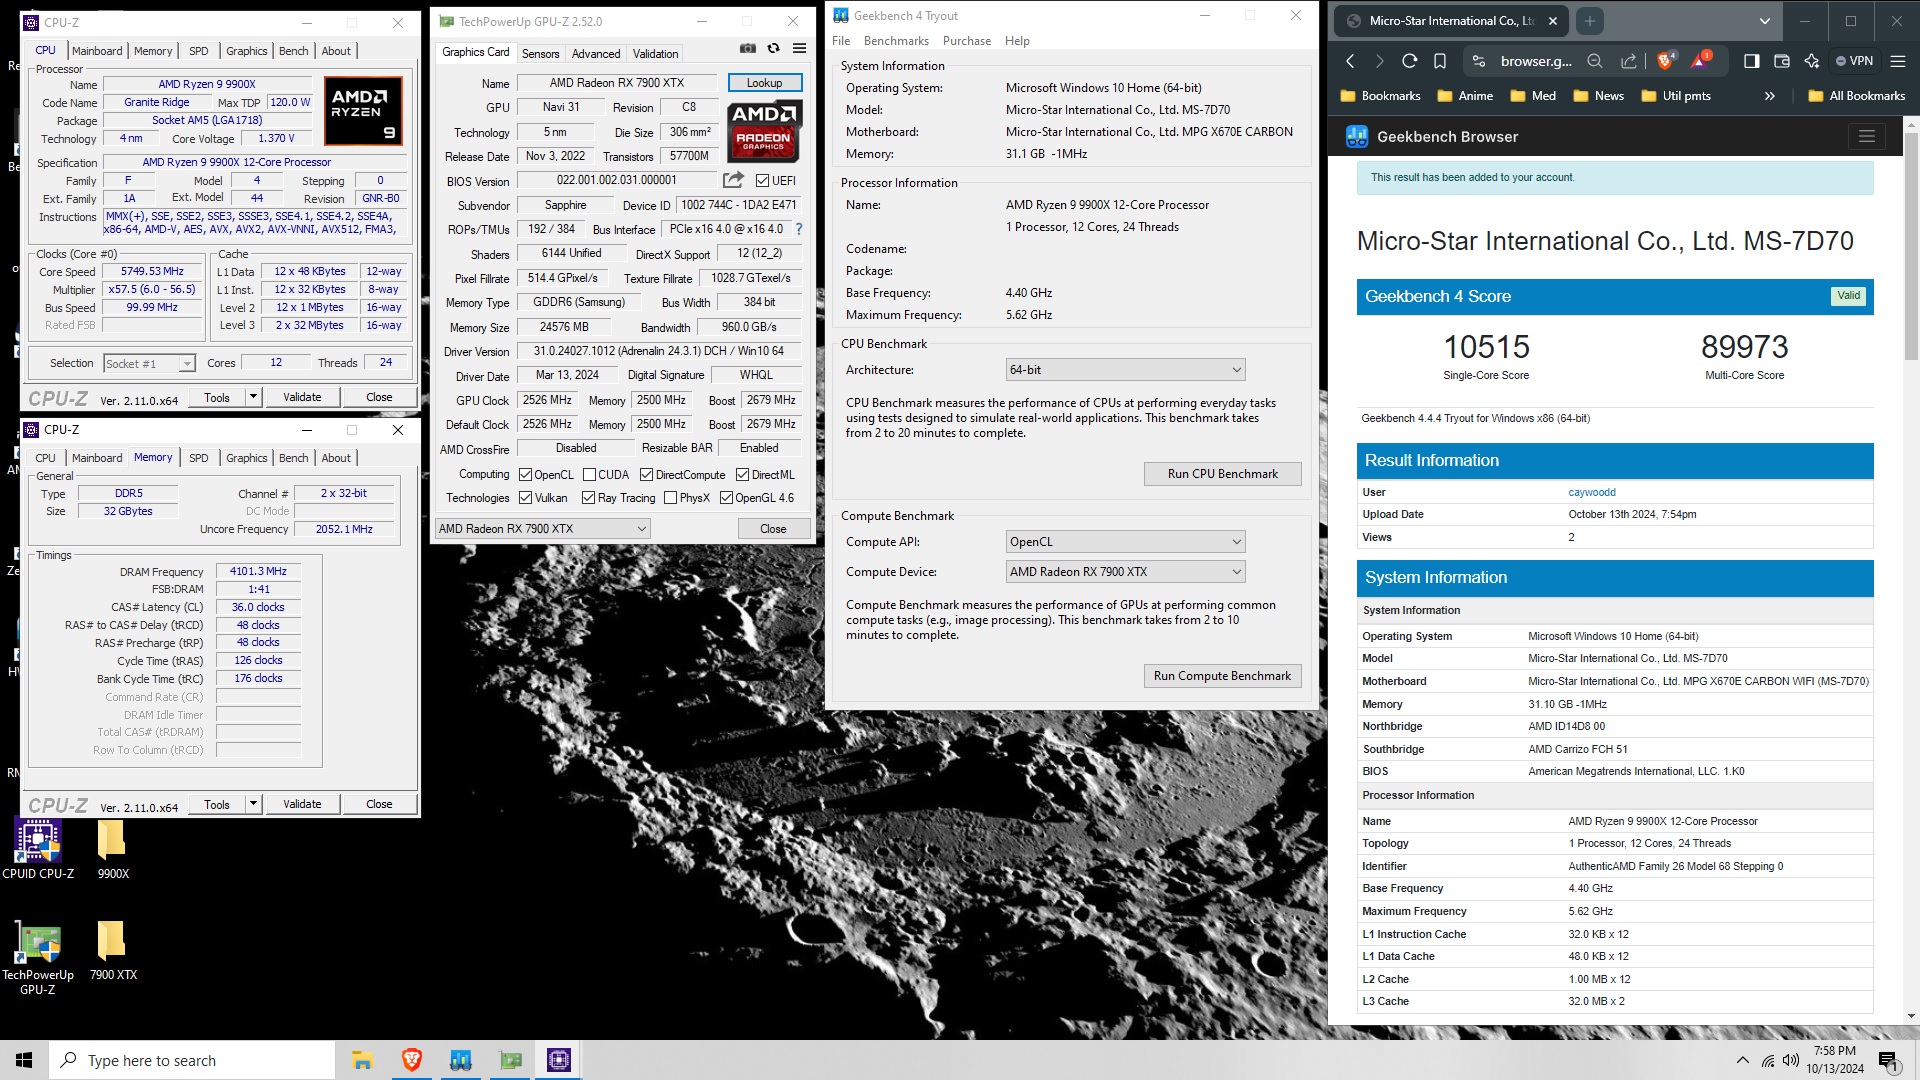Open Advanced tab in GPU-Z
The width and height of the screenshot is (1920, 1080).
pyautogui.click(x=596, y=54)
